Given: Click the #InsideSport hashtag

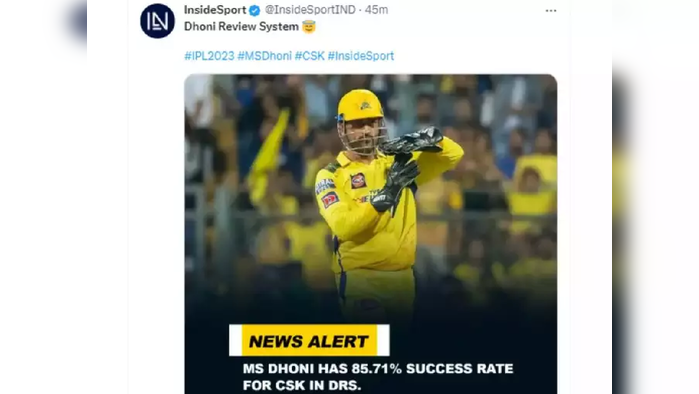Looking at the screenshot, I should pyautogui.click(x=361, y=56).
